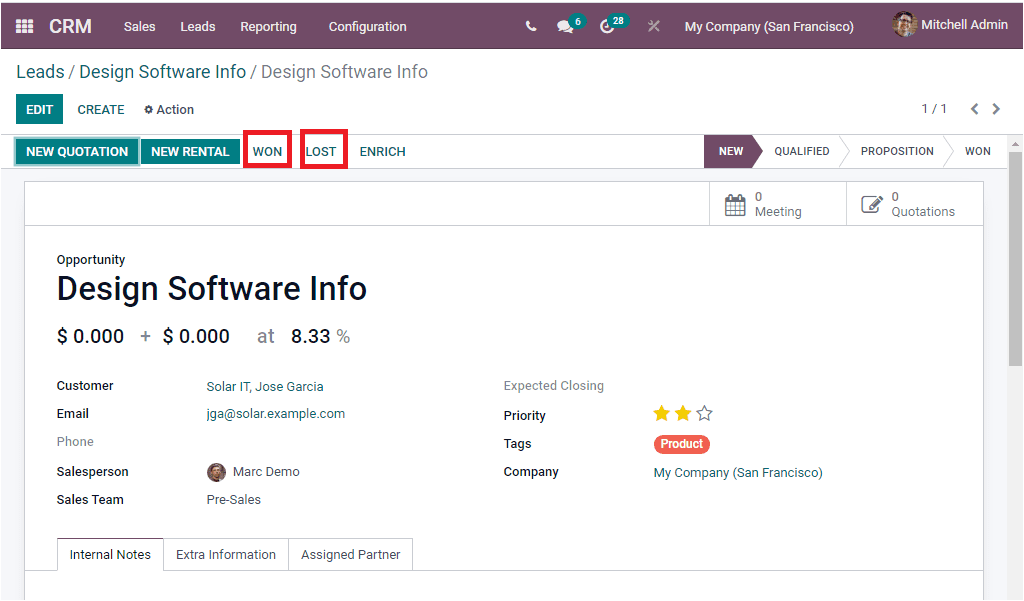Expand the Action menu

168,109
